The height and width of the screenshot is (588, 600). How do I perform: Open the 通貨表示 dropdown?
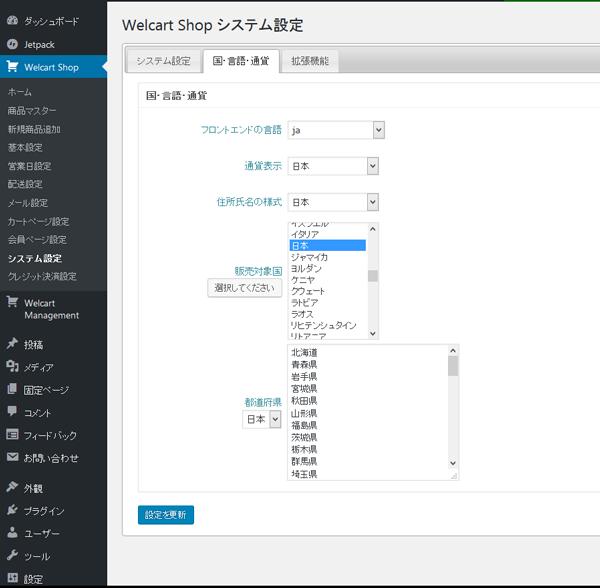[333, 166]
